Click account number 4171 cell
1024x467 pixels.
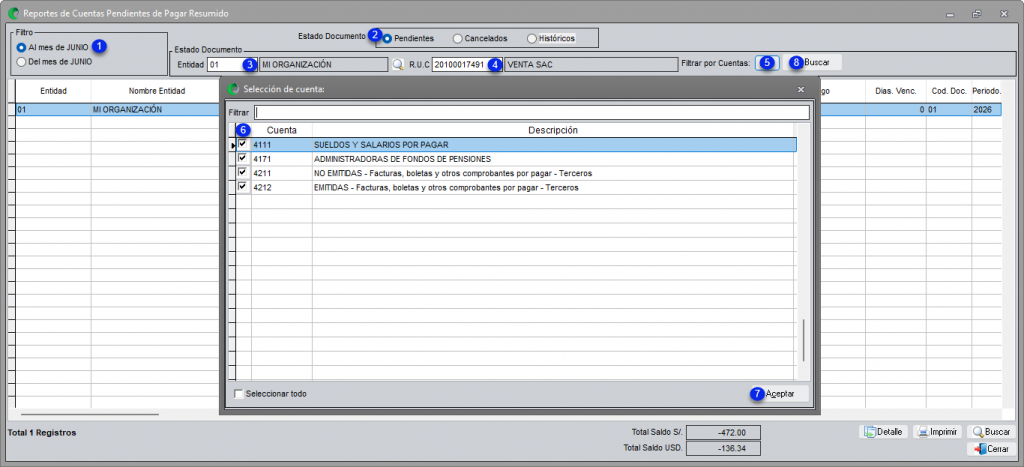281,159
